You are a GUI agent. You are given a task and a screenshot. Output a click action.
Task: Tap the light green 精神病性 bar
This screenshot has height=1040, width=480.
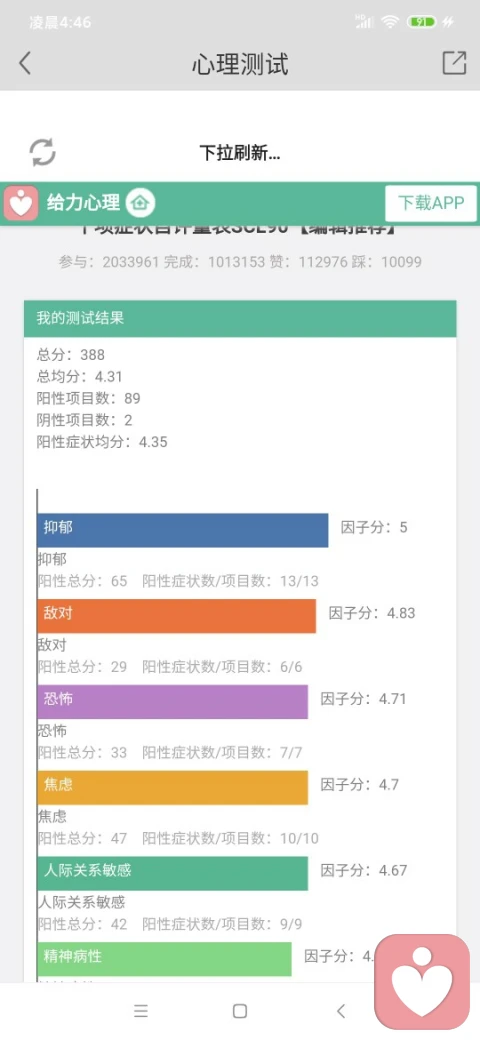(164, 959)
